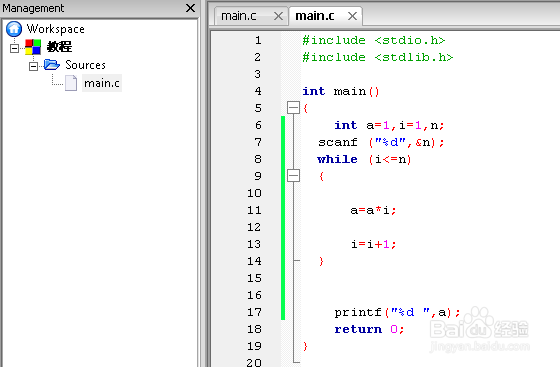This screenshot has width=560, height=367.
Task: Click line number 4 in the gutter
Action: point(258,91)
